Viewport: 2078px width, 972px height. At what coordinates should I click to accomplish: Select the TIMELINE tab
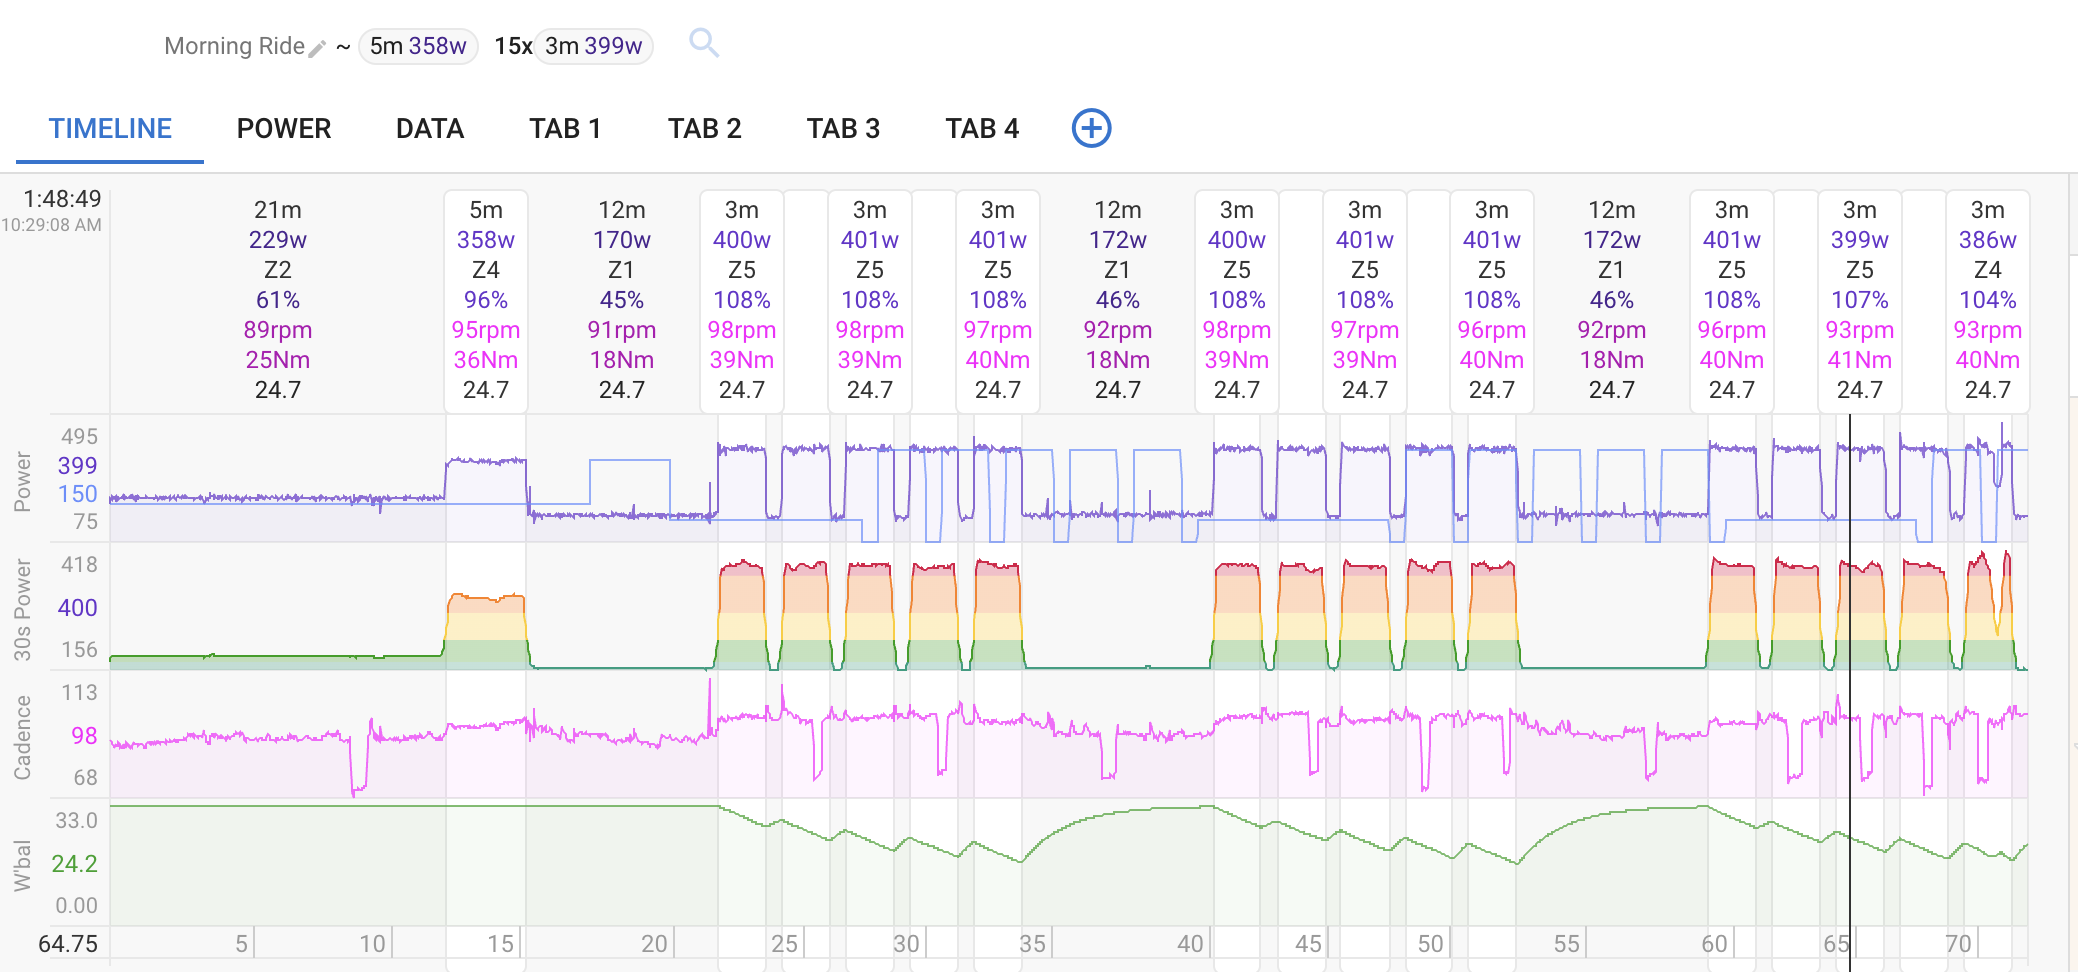[110, 128]
